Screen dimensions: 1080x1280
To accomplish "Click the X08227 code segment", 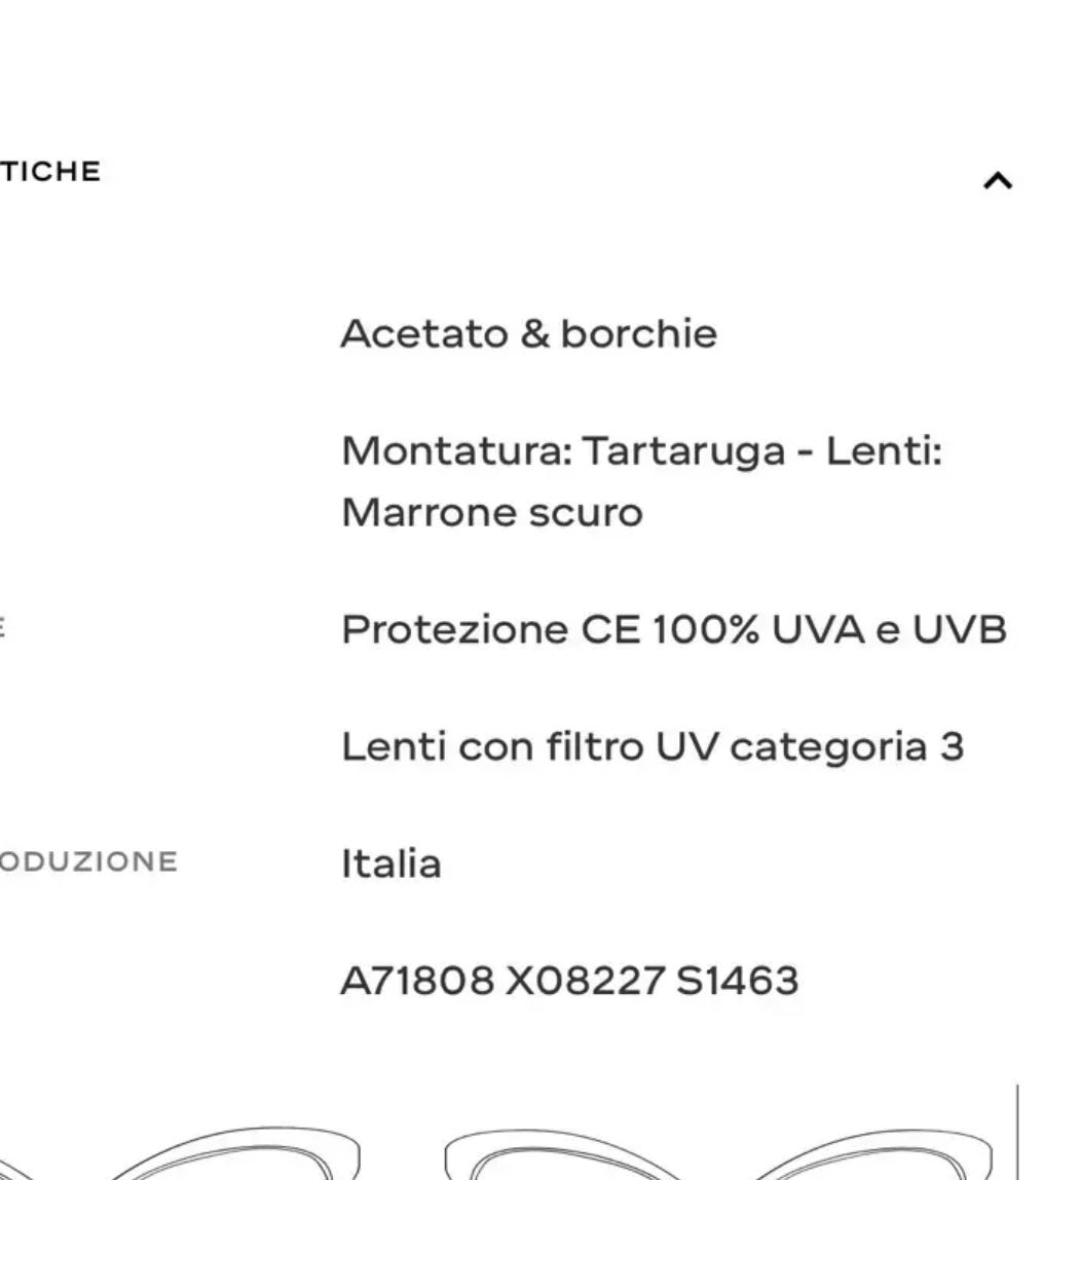I will coord(584,981).
